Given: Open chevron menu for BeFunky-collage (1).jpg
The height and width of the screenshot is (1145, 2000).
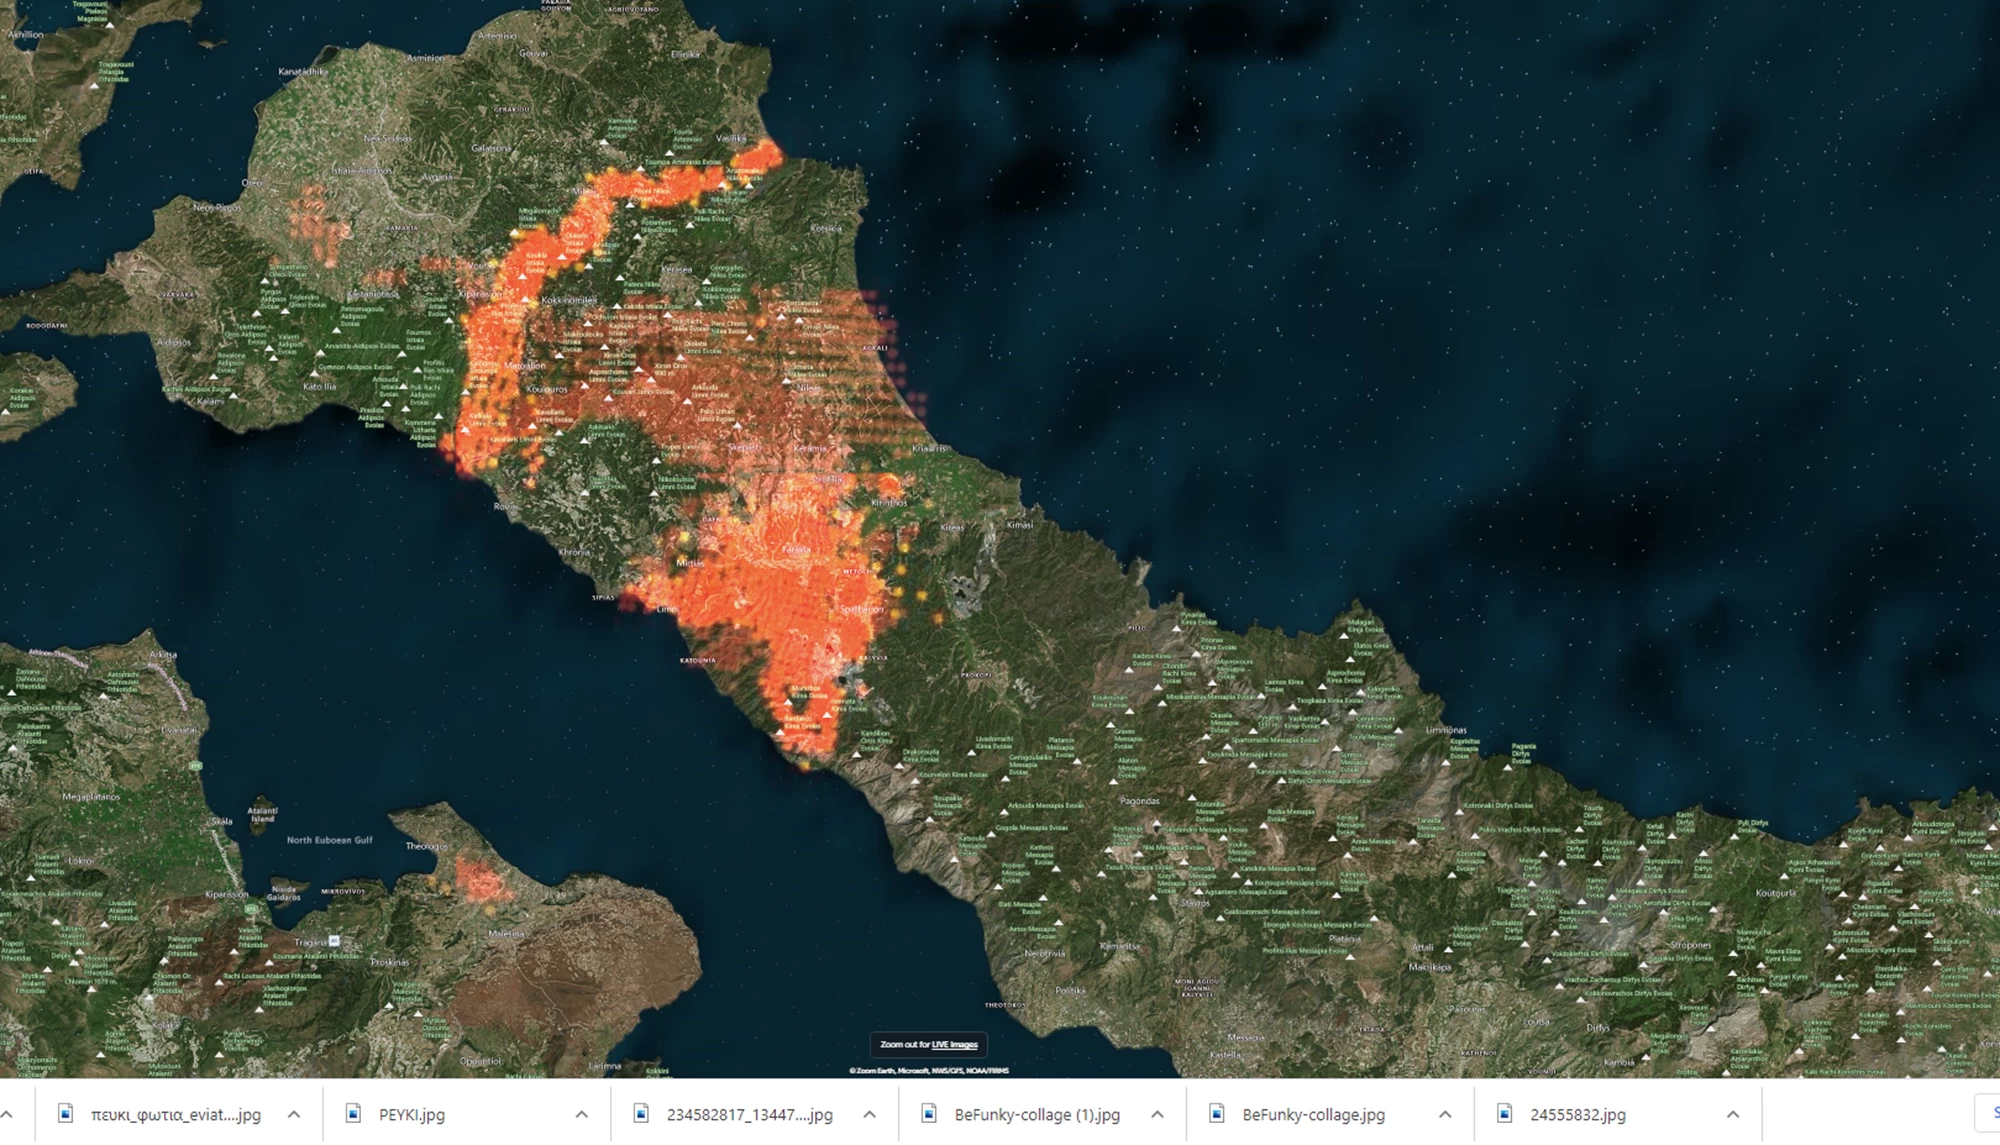Looking at the screenshot, I should point(1157,1114).
